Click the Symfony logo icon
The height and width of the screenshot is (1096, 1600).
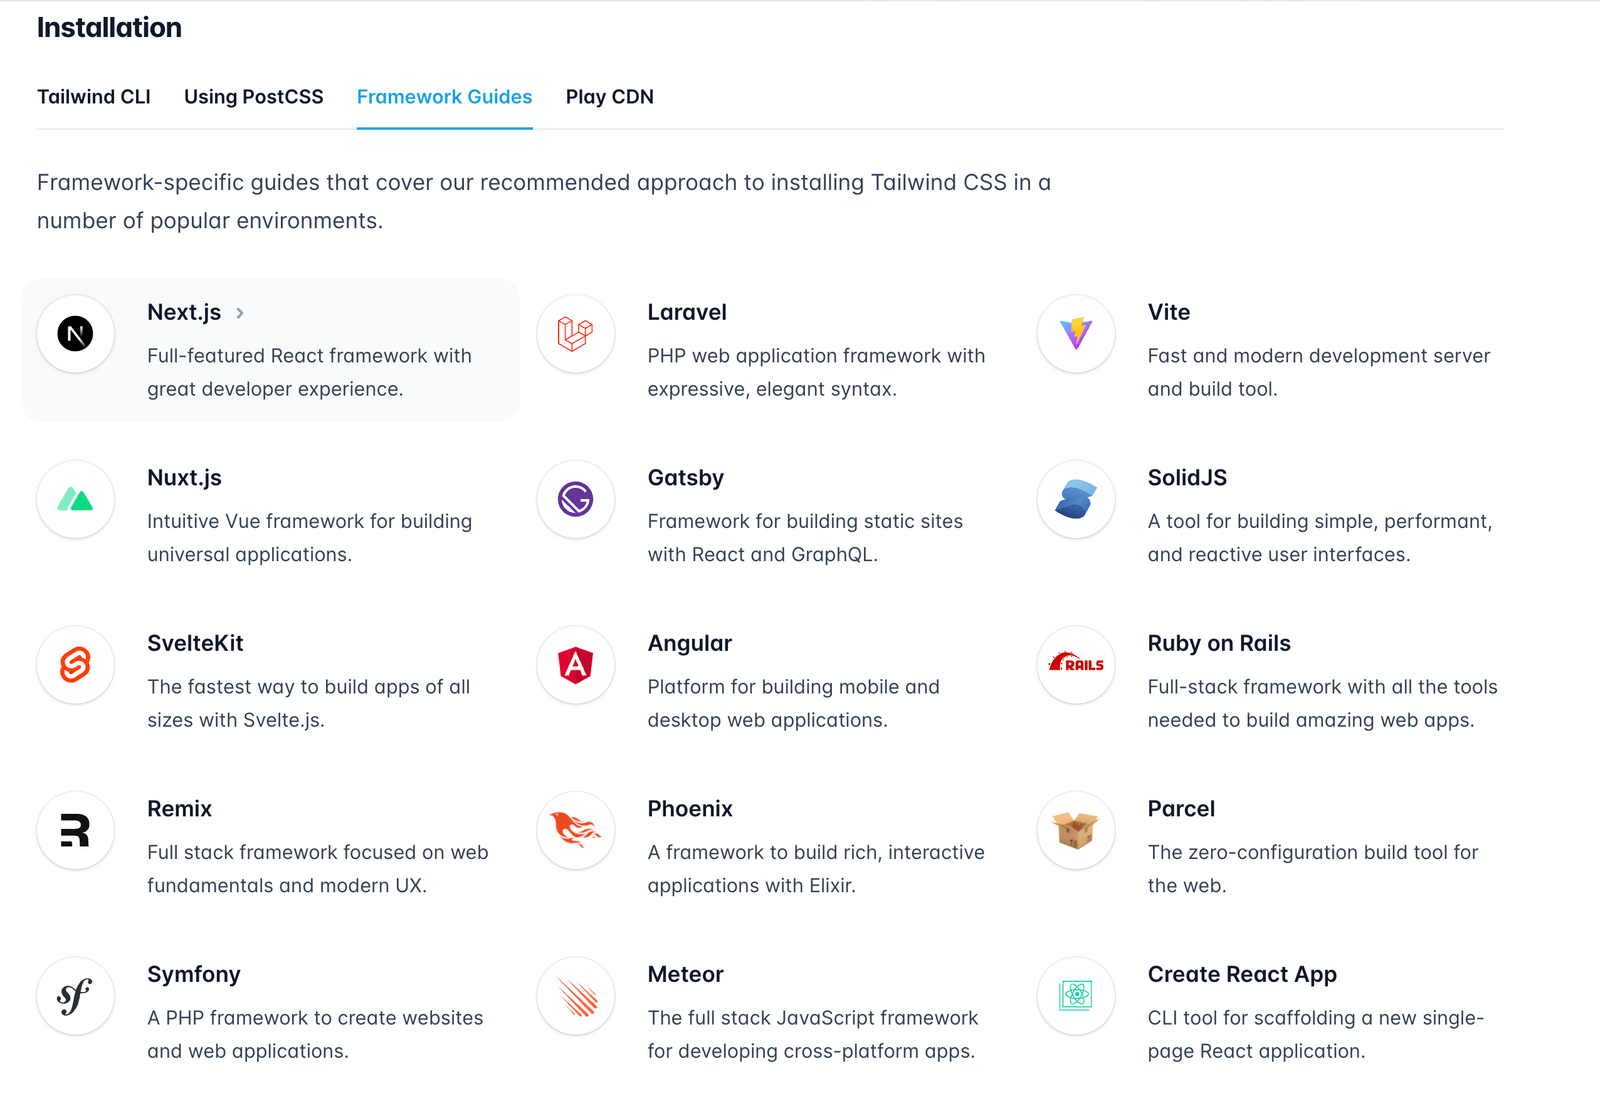(76, 996)
